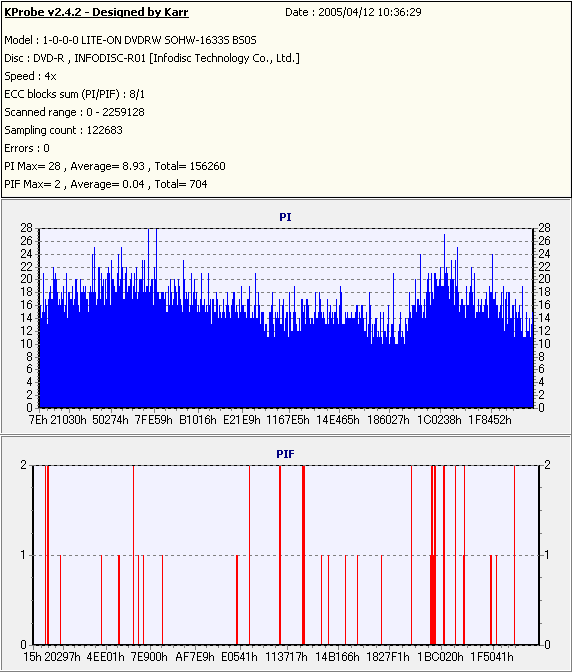Click the Sampling count 122683 line
This screenshot has height=672, width=572.
coord(63,130)
